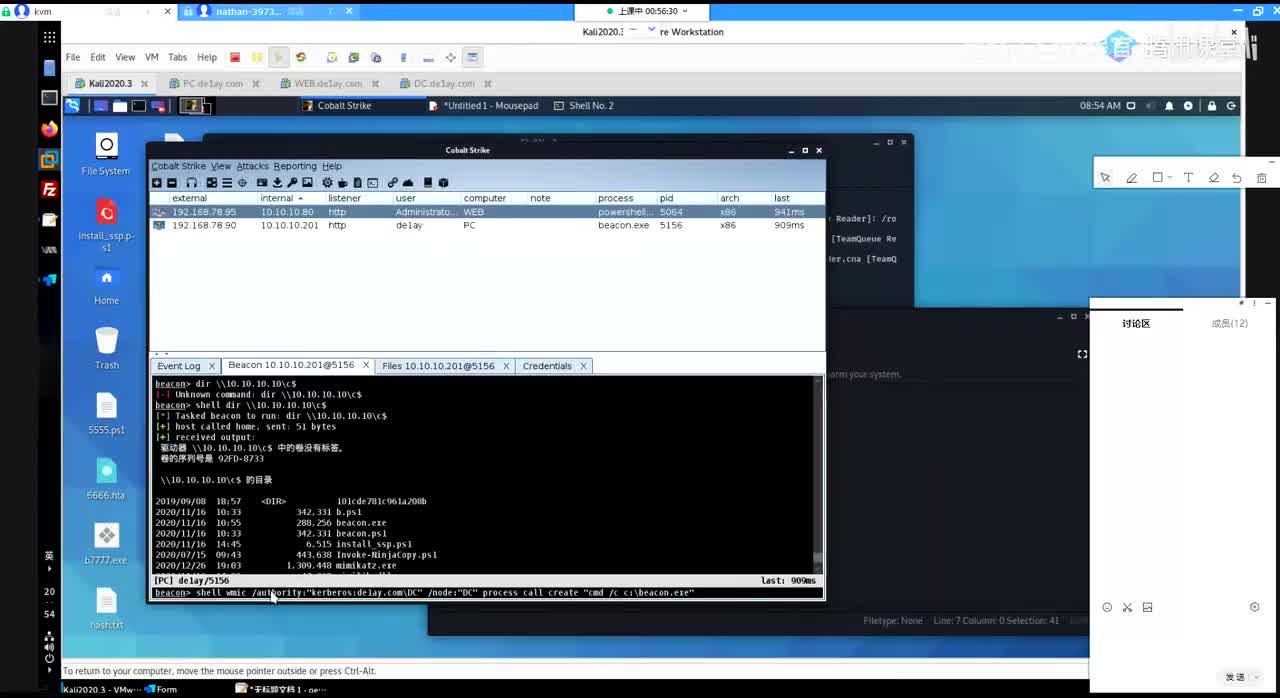Select the 192.168.78.95 WEB beacon row

487,212
